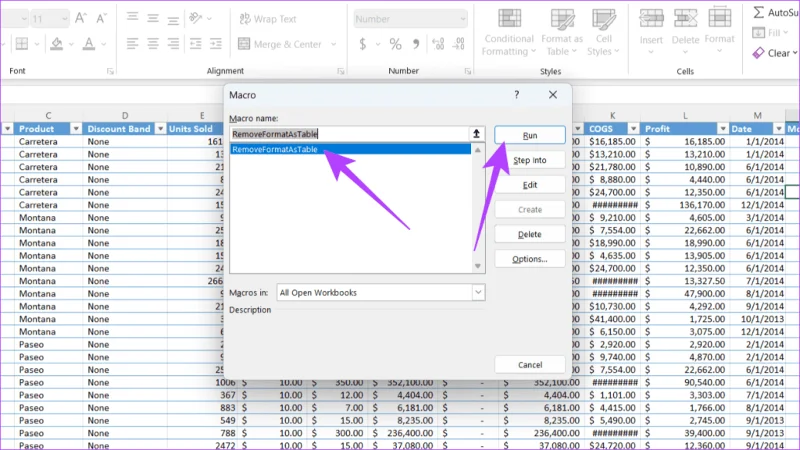
Task: Open the Macros in All Open Workbooks dropdown
Action: click(381, 292)
